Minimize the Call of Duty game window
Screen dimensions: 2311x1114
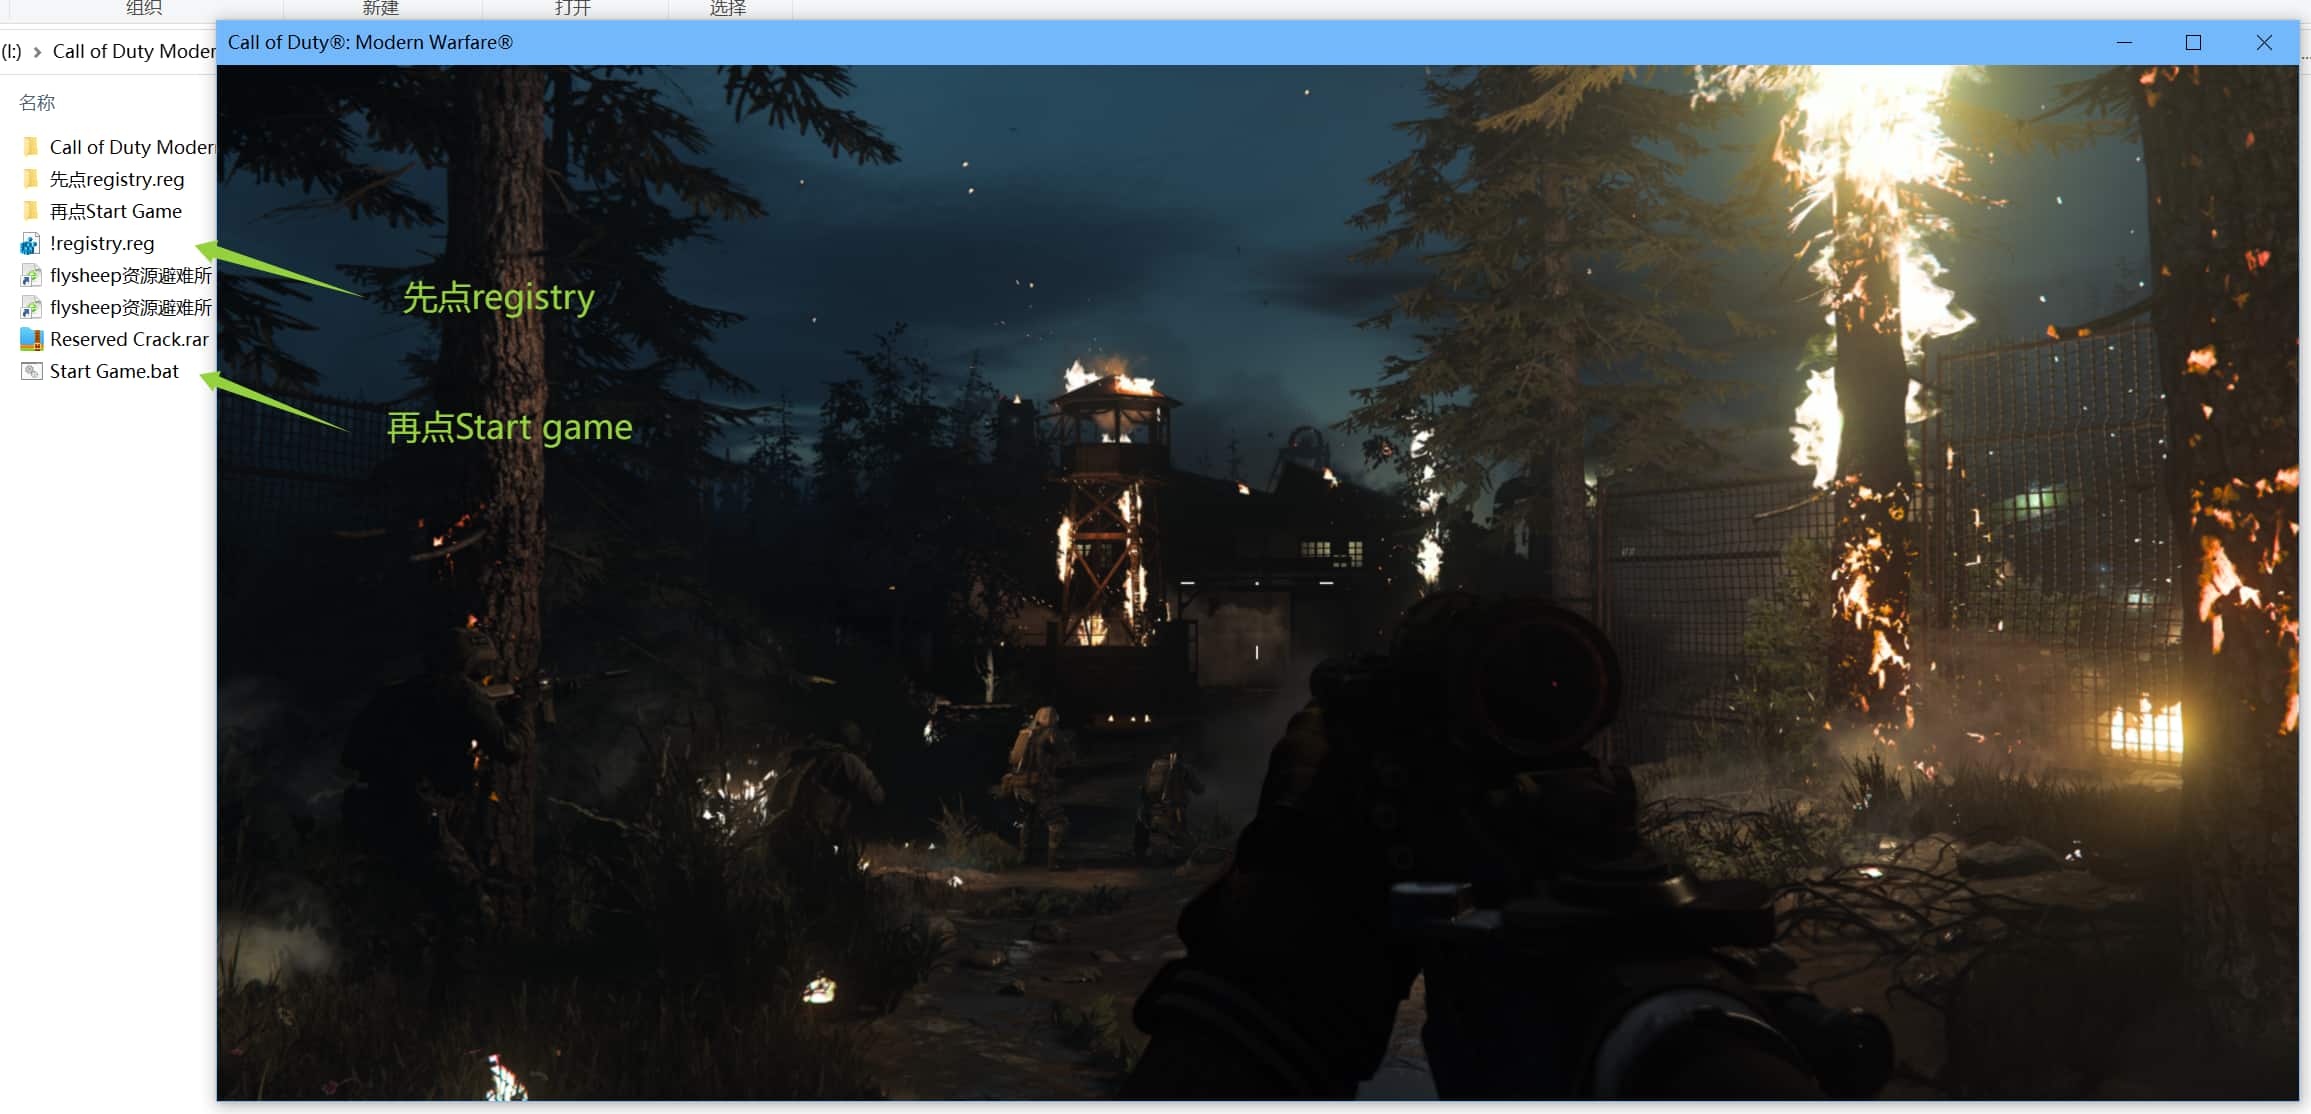[x=2124, y=42]
